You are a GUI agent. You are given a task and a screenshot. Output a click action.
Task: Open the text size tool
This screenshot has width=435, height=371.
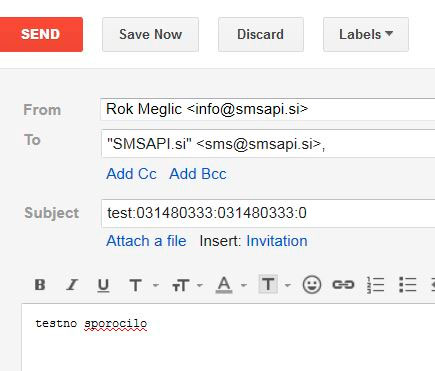click(x=180, y=286)
